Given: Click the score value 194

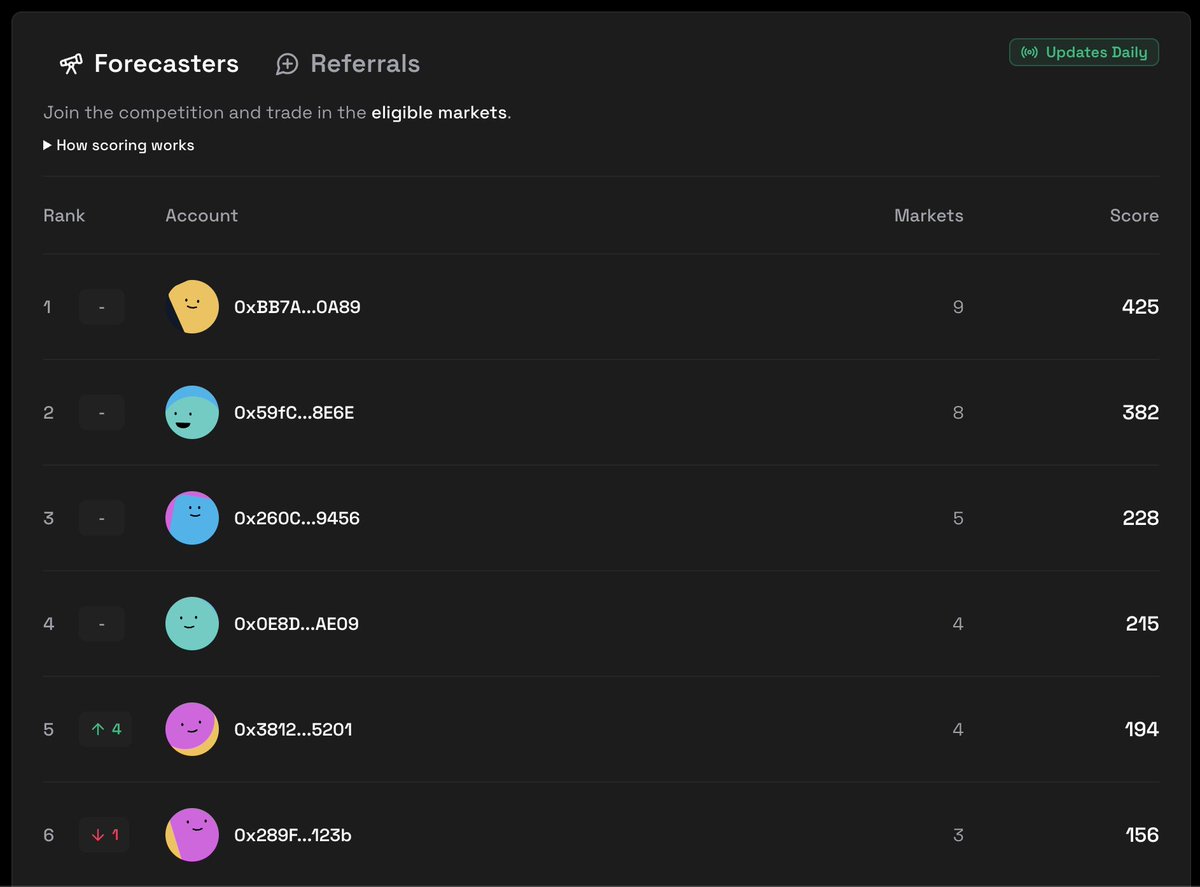Looking at the screenshot, I should click(x=1142, y=730).
